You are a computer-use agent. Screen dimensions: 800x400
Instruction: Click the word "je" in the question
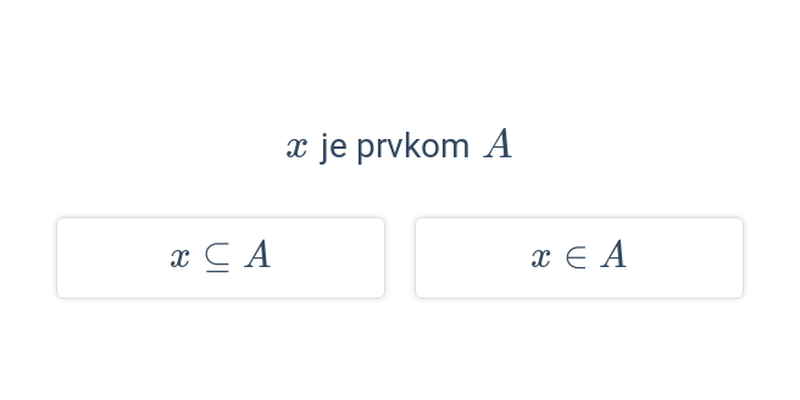(334, 148)
